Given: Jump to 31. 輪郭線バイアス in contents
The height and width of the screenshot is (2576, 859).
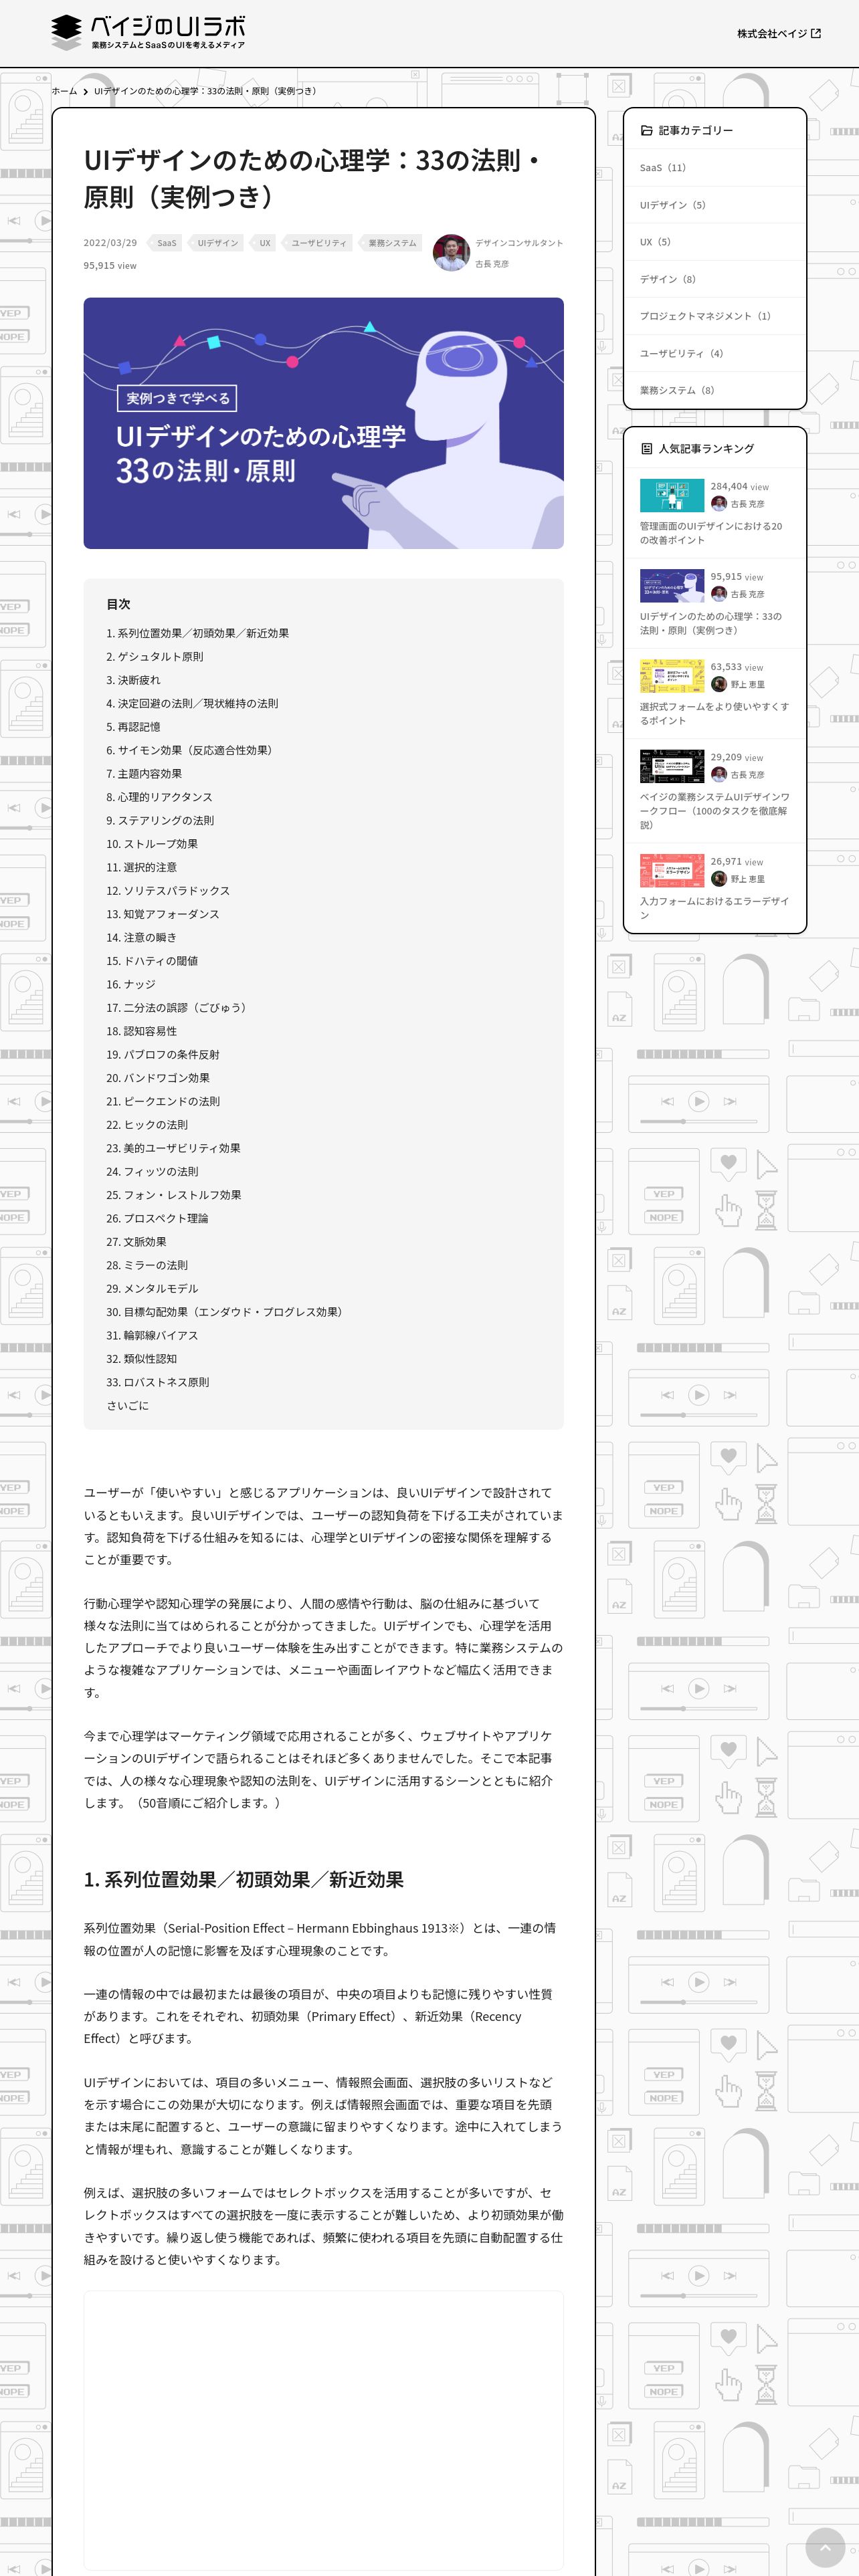Looking at the screenshot, I should click(152, 1335).
